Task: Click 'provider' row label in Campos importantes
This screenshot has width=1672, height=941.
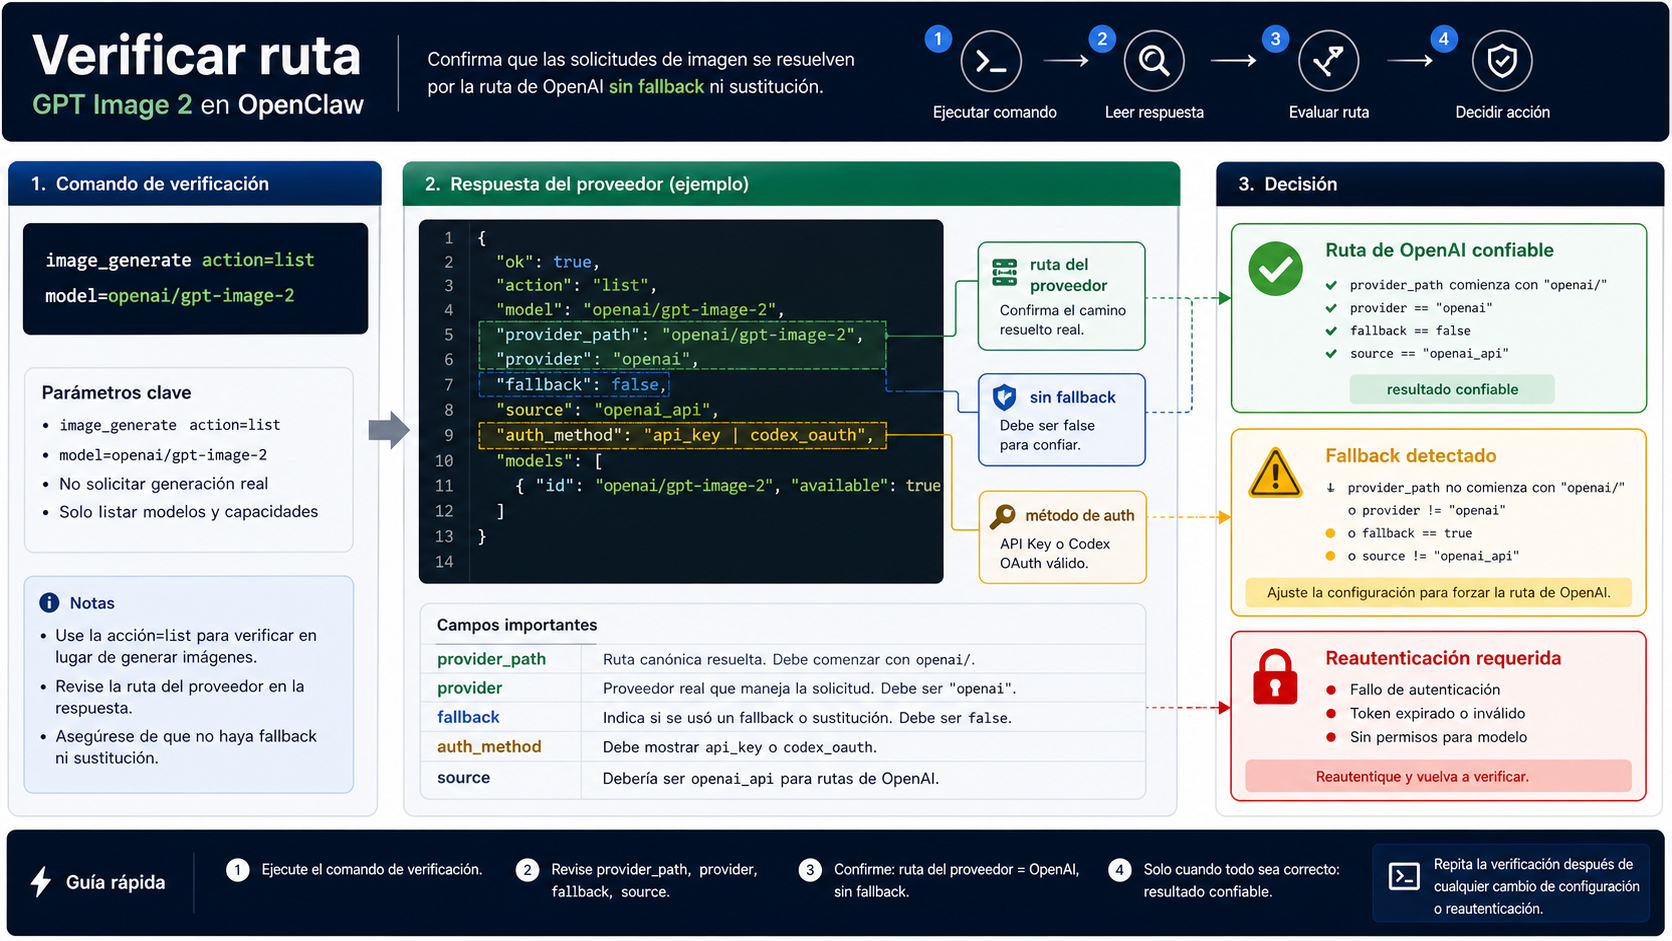Action: pyautogui.click(x=469, y=688)
